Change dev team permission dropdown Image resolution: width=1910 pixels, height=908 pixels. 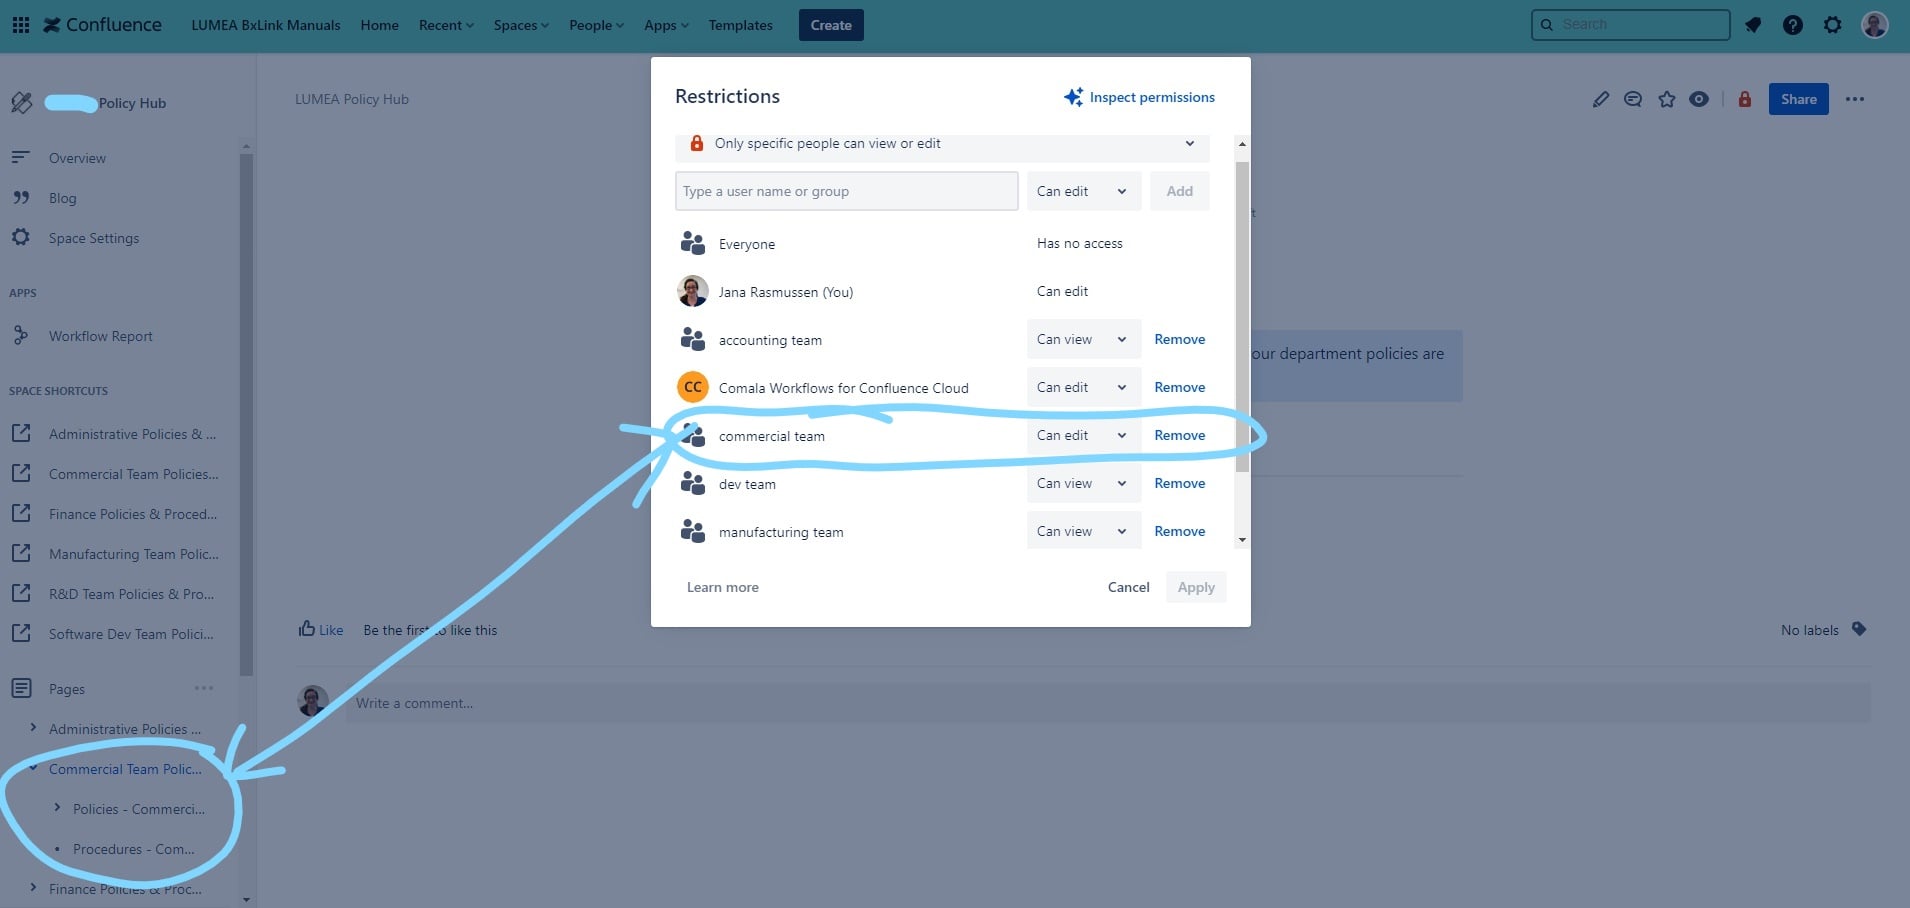pos(1083,483)
